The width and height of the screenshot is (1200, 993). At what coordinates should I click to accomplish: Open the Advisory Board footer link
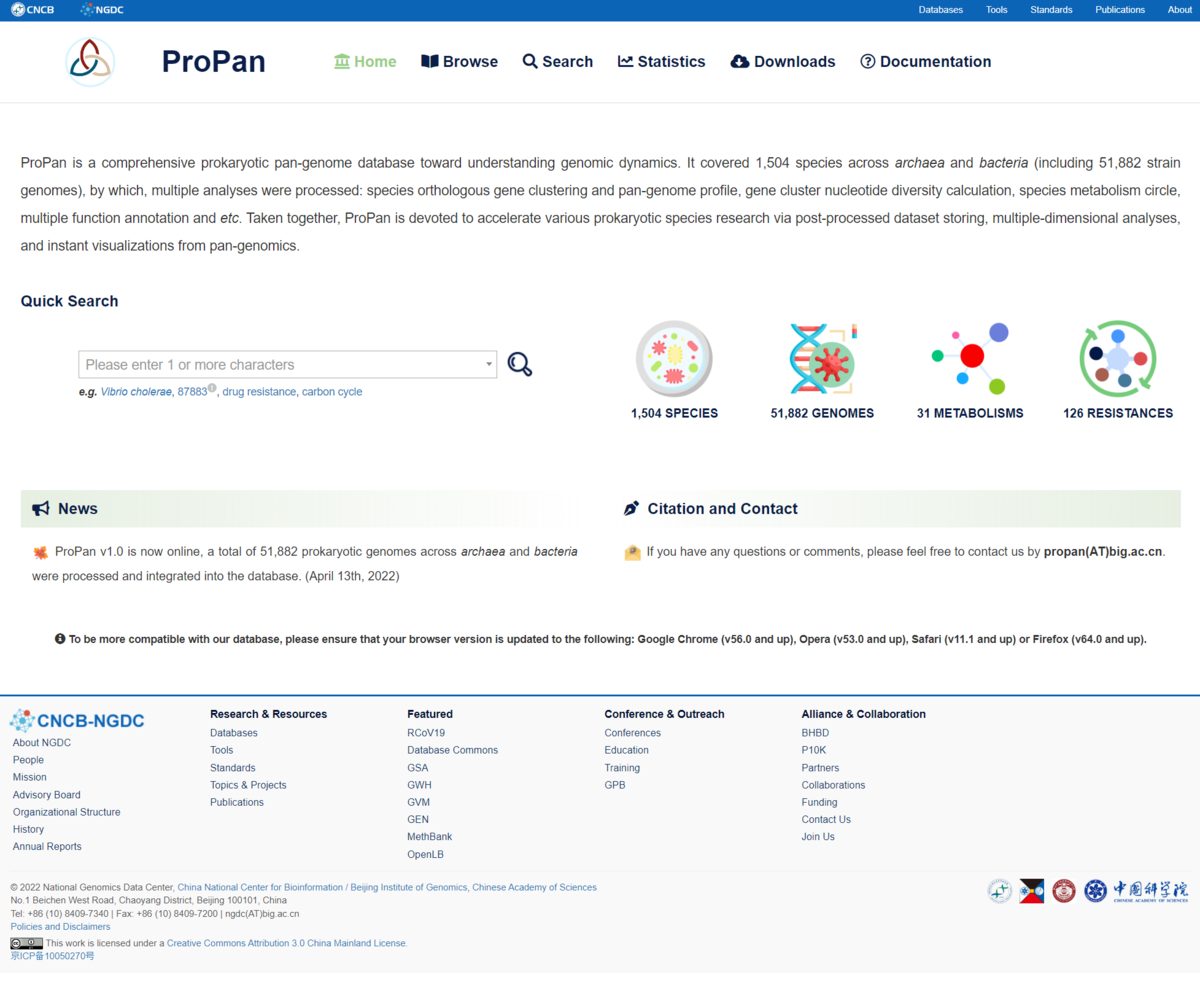tap(47, 795)
